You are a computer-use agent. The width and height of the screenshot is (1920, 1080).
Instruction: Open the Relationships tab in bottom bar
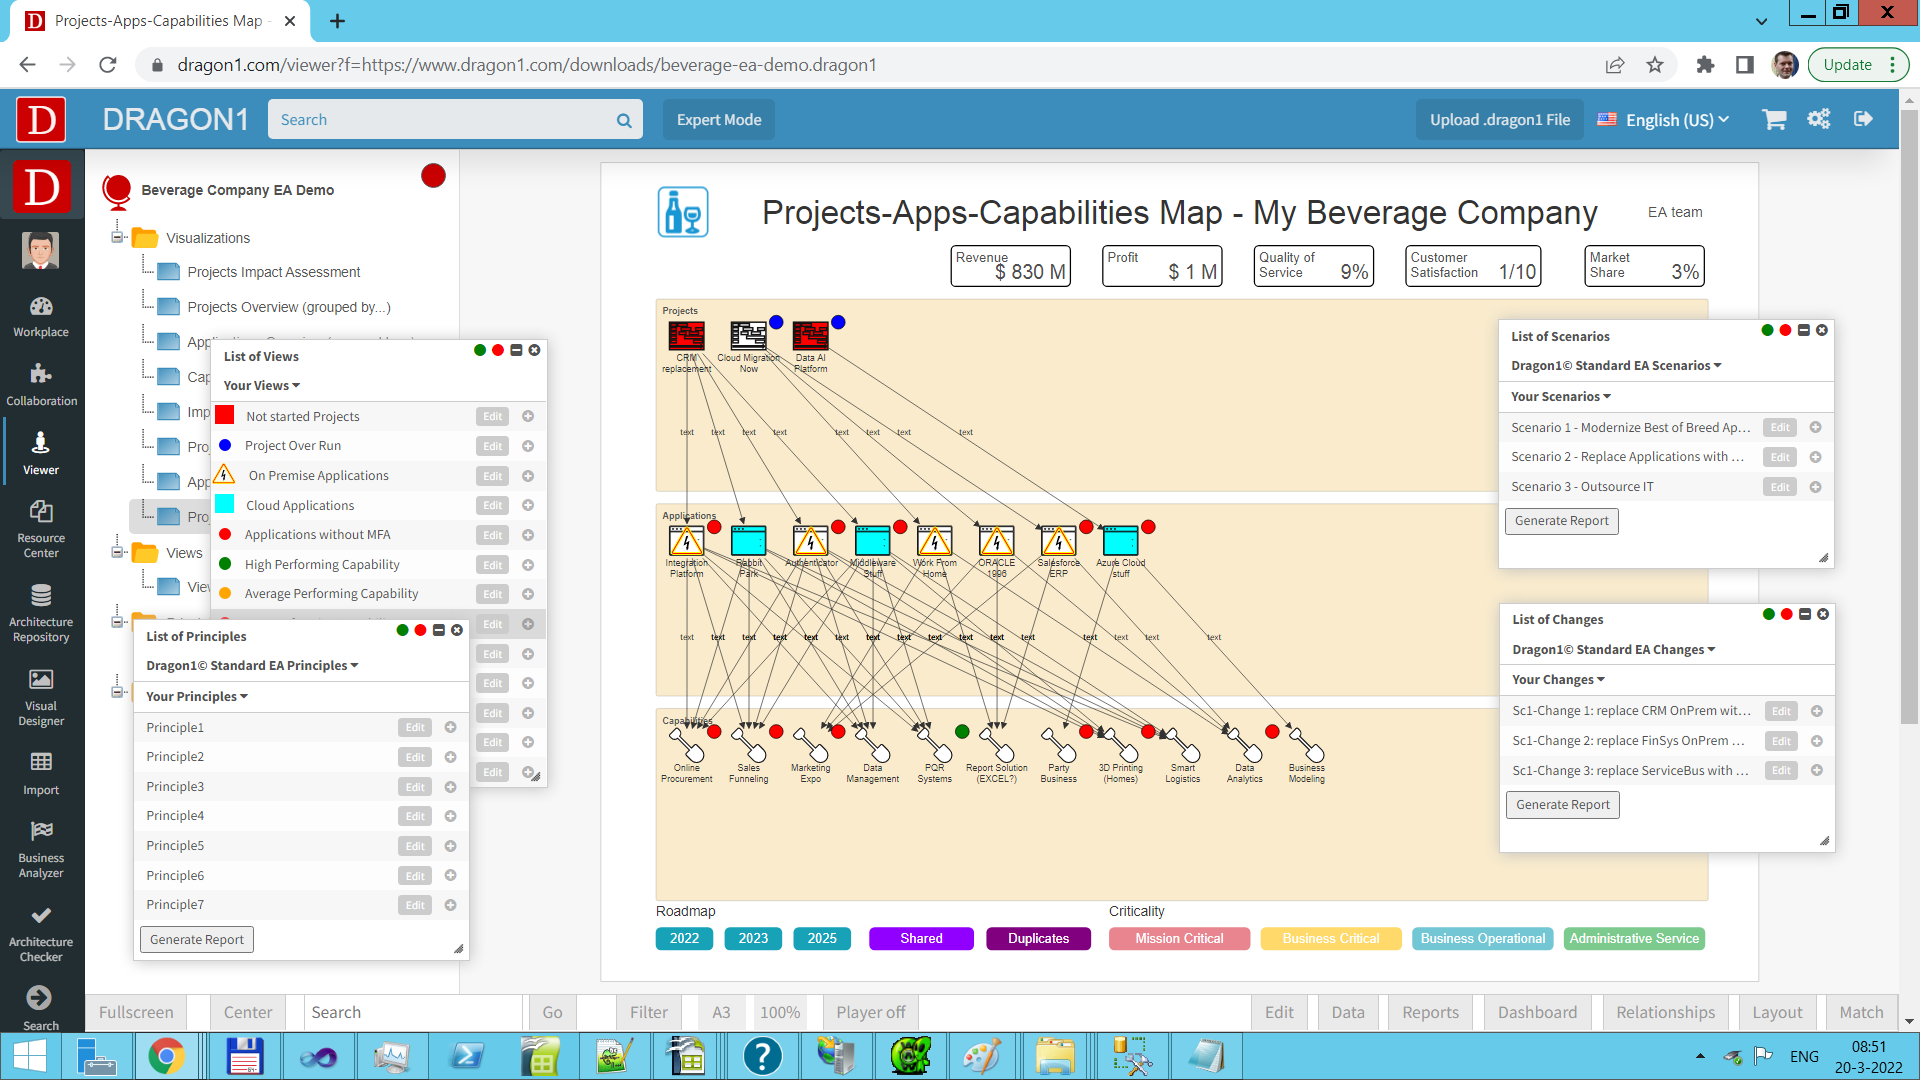(1665, 1012)
